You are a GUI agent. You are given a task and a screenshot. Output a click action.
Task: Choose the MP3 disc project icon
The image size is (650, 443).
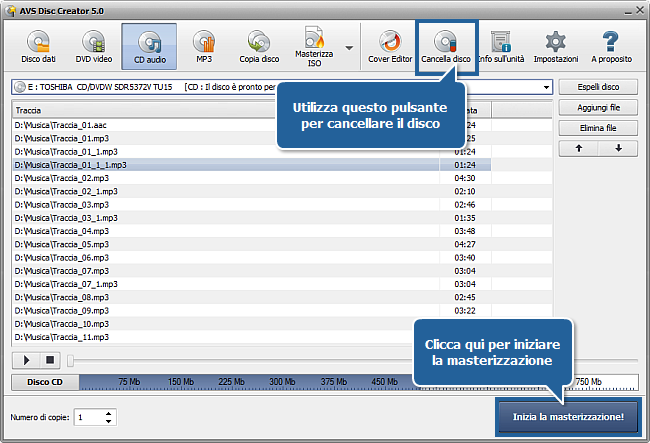click(204, 46)
